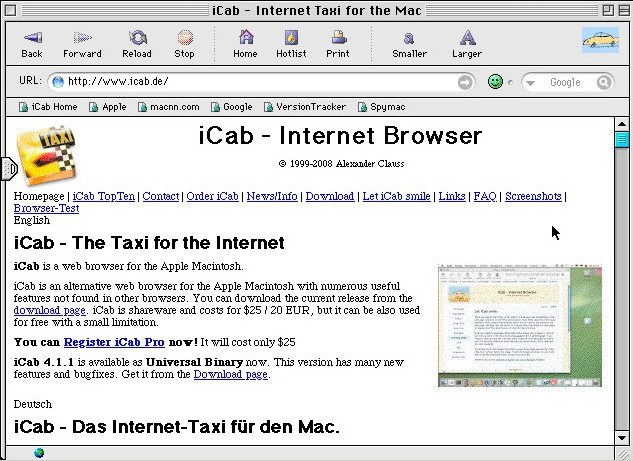Image resolution: width=633 pixels, height=461 pixels.
Task: Click the go arrow in URL field
Action: tap(465, 82)
